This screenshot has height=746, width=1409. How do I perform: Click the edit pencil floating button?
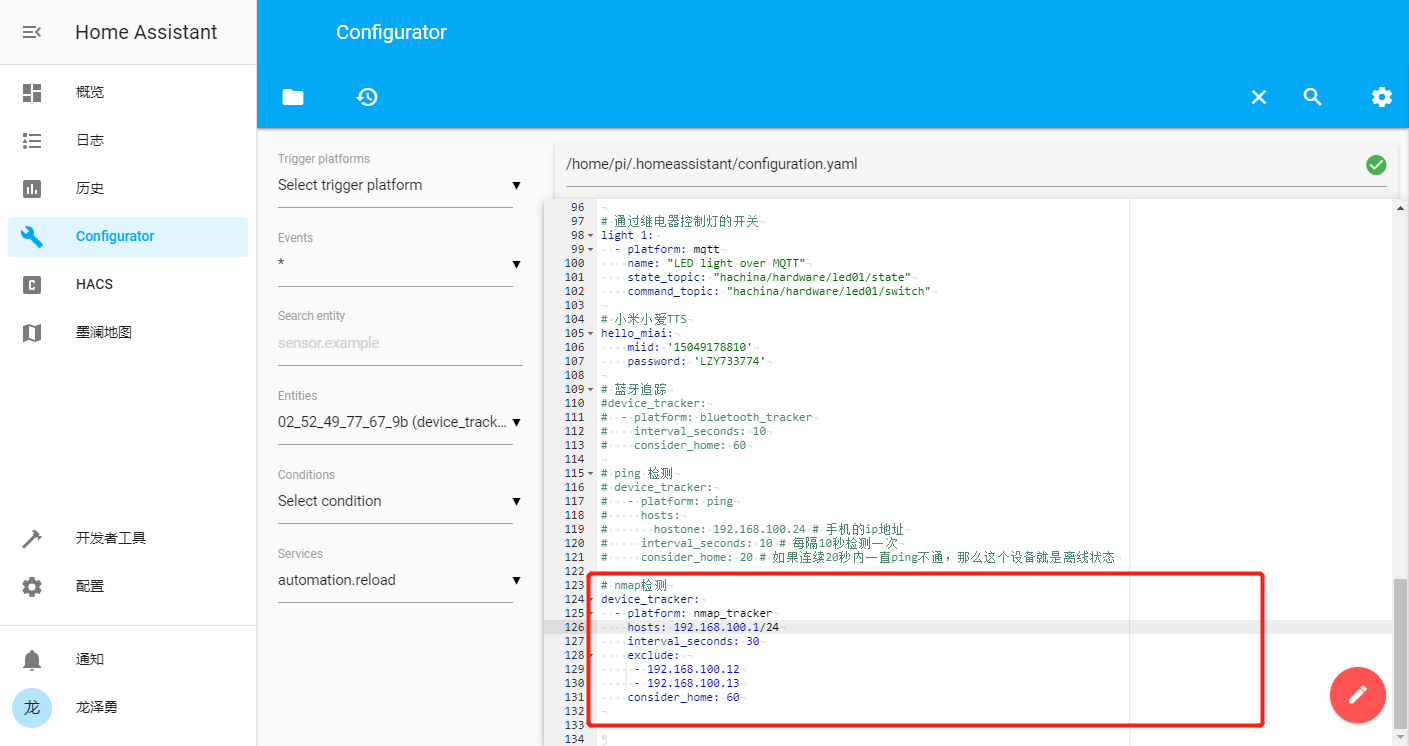(x=1357, y=694)
